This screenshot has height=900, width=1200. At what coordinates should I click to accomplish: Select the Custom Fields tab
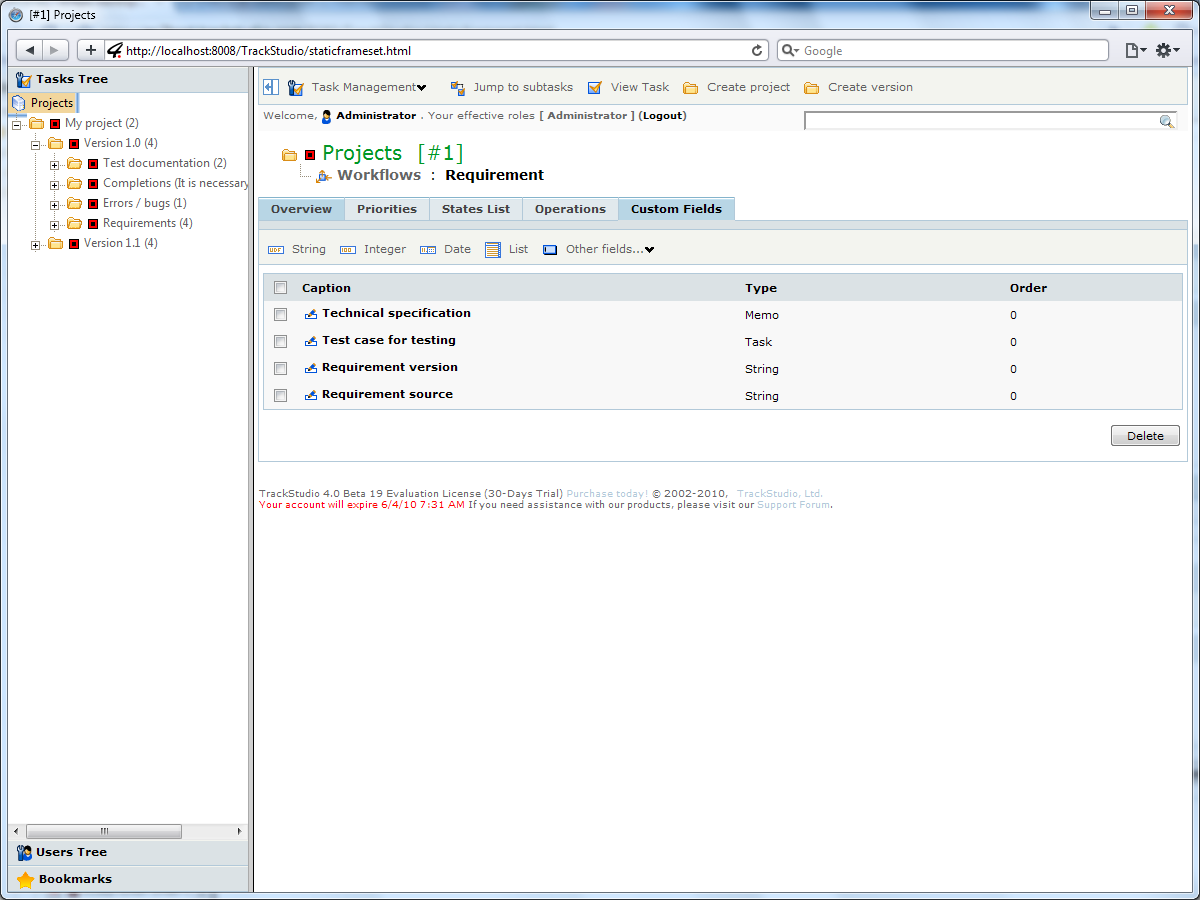tap(676, 209)
